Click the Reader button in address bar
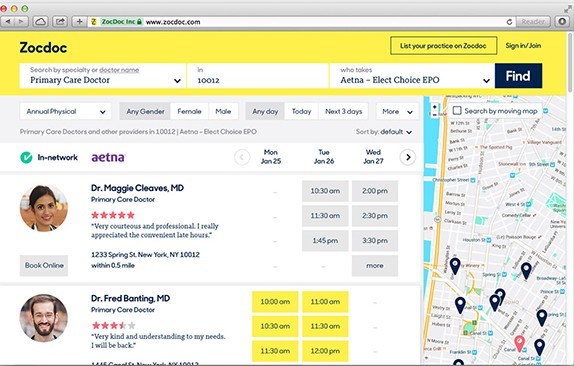 [x=533, y=22]
